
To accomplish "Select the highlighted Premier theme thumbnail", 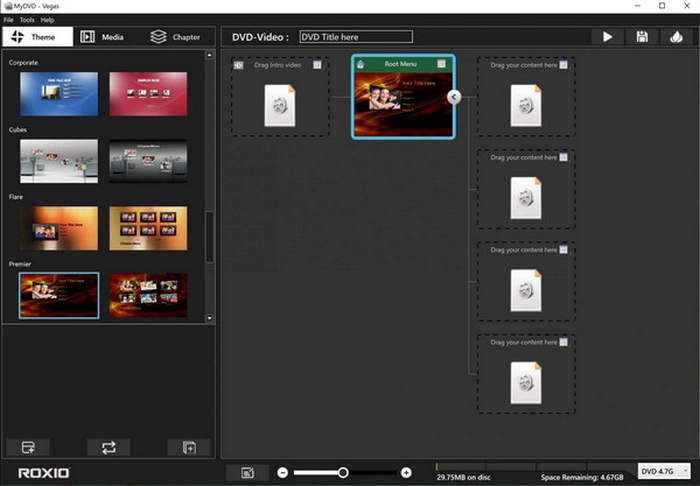I will point(59,295).
